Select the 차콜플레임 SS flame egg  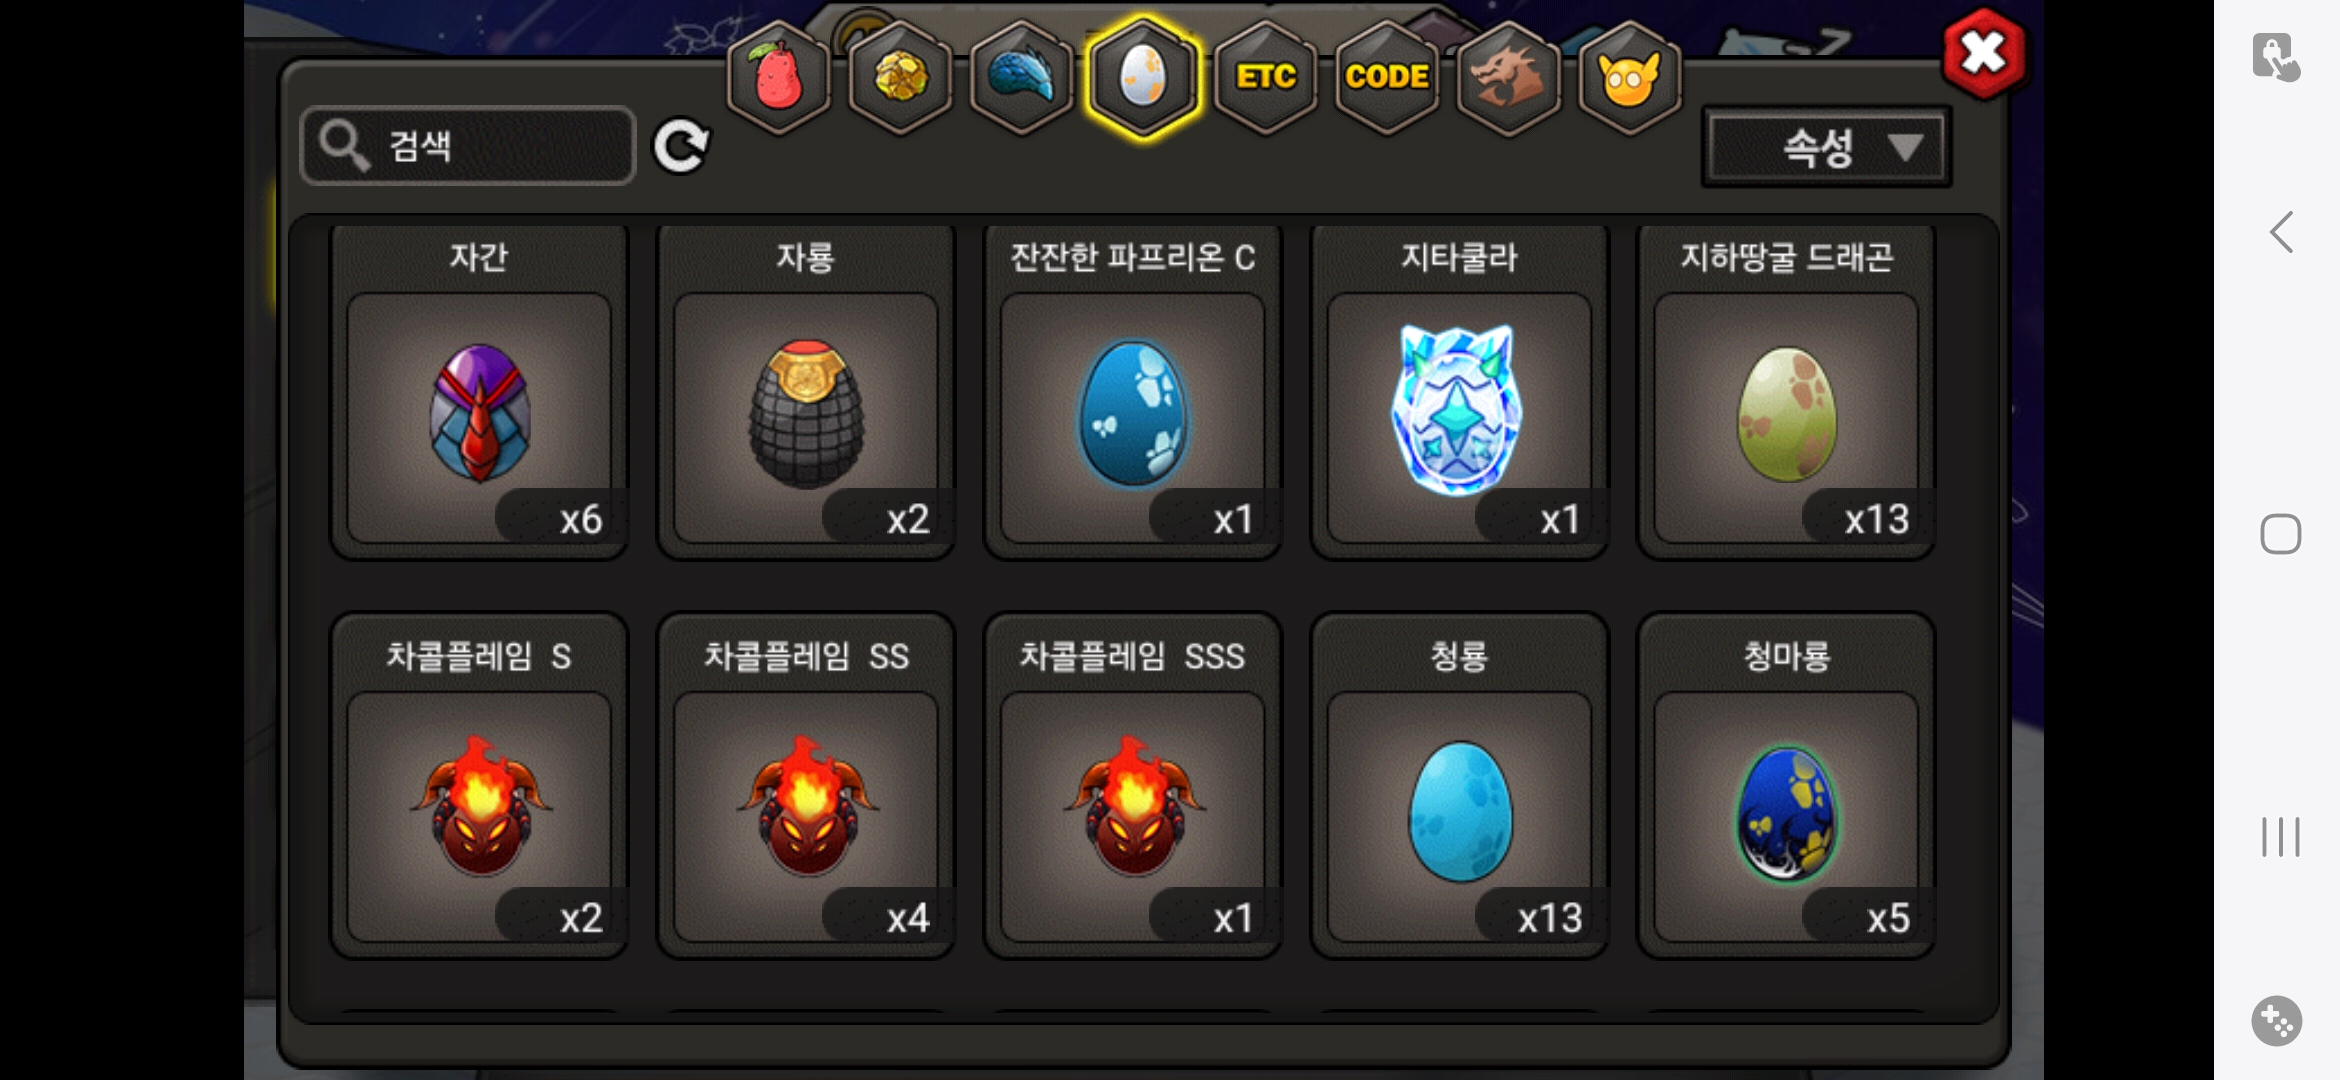pyautogui.click(x=806, y=786)
